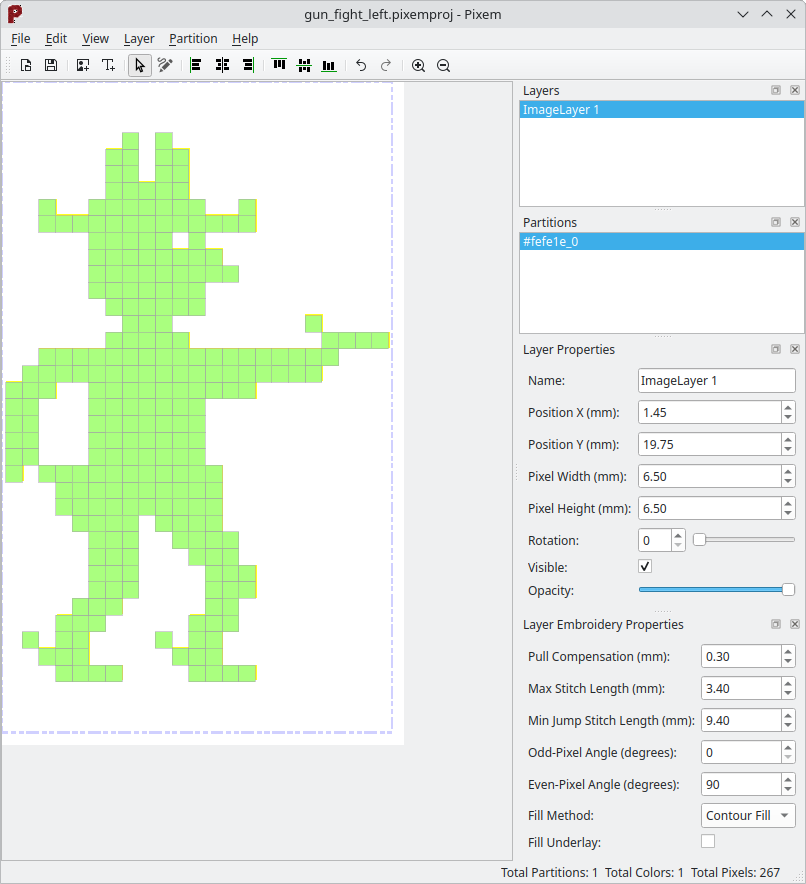Click the align top icon

coord(279,65)
